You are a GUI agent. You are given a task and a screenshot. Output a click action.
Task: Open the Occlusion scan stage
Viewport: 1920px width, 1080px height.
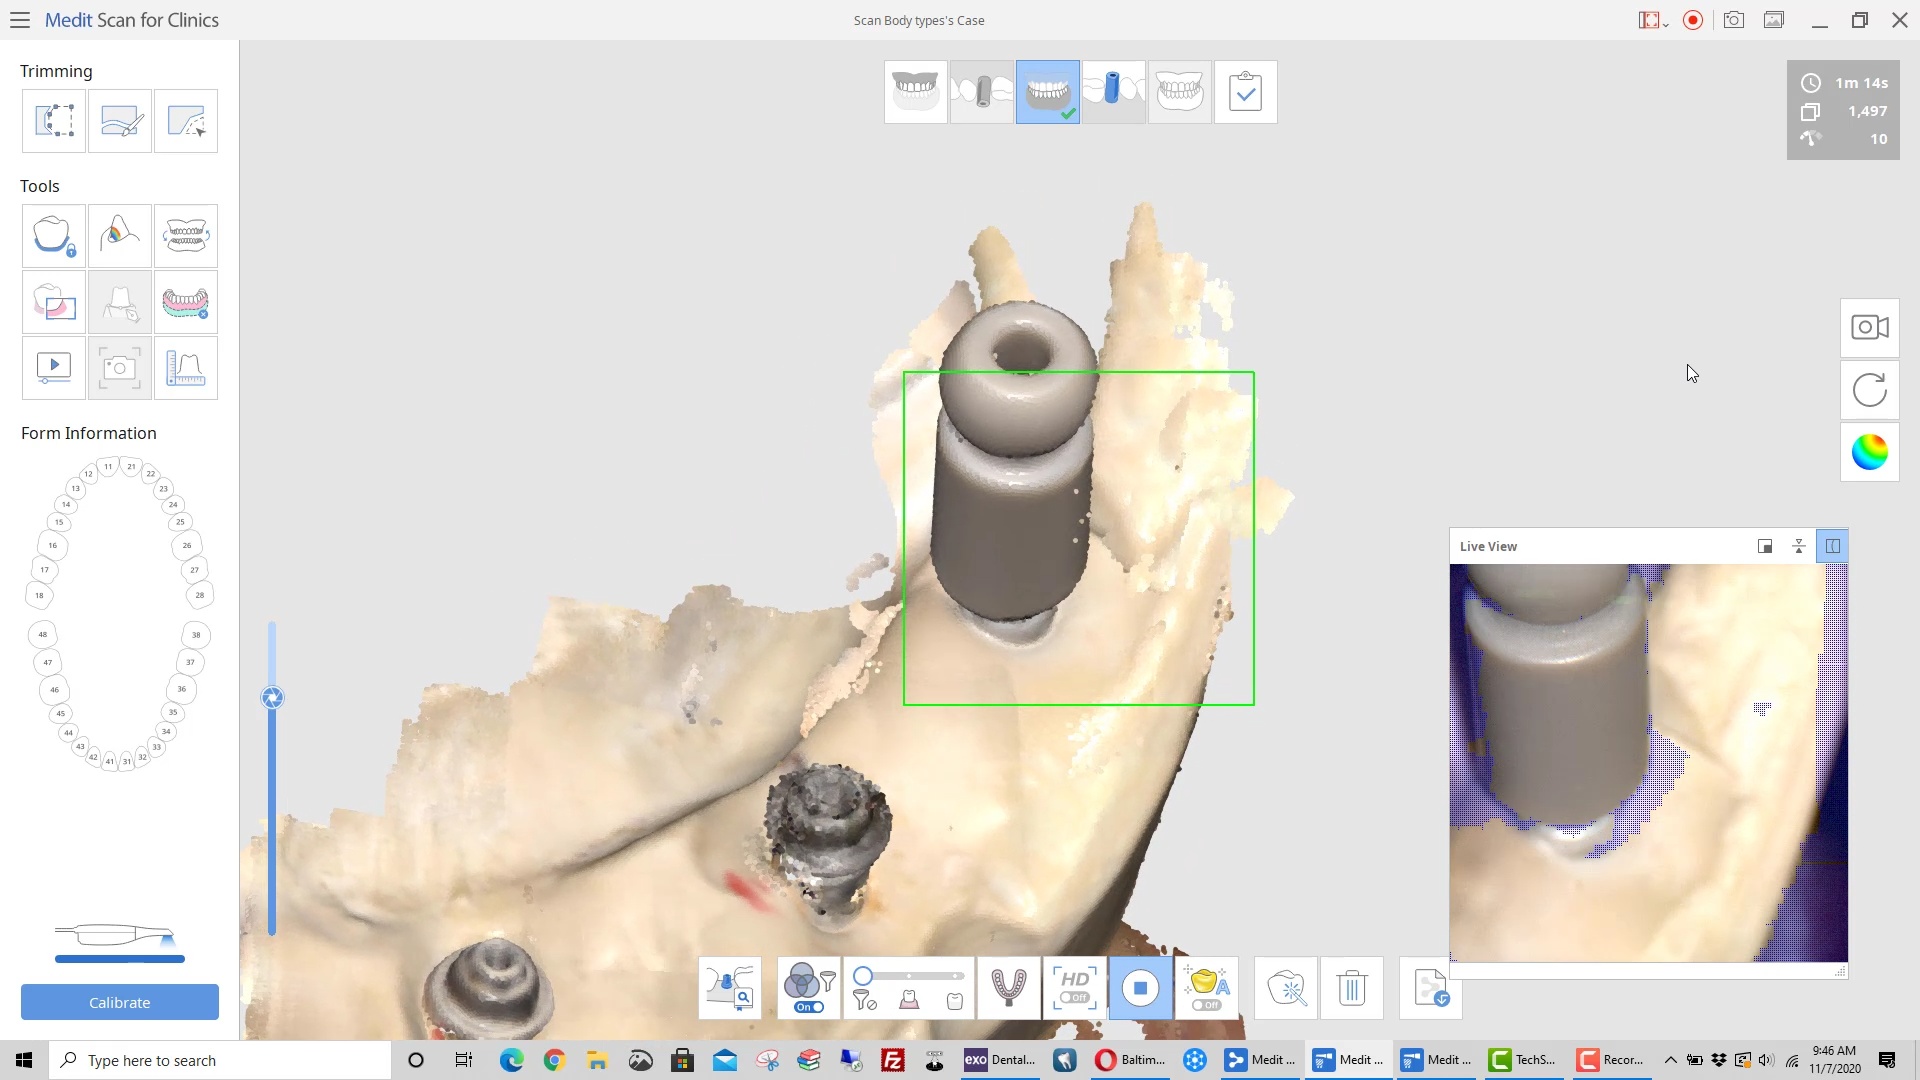pos(1179,92)
